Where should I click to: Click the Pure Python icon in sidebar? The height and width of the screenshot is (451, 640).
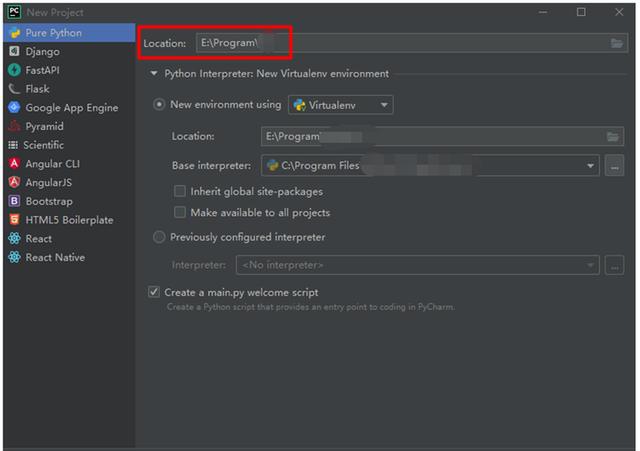coord(15,33)
